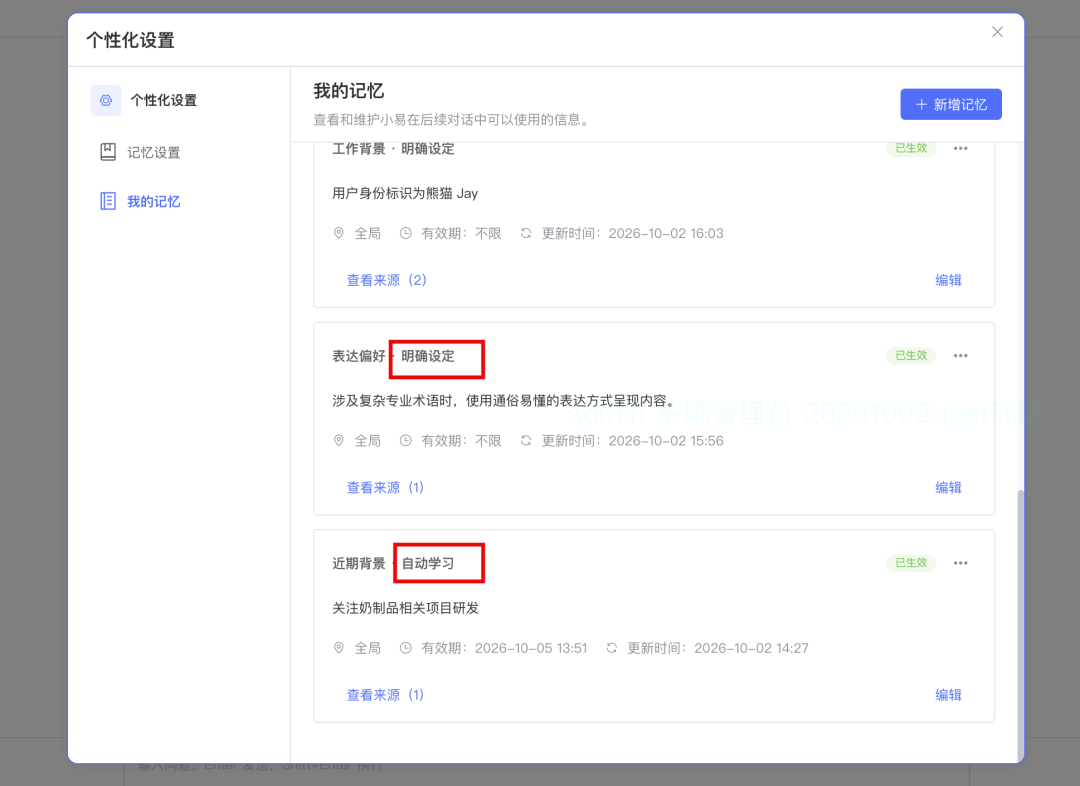Viewport: 1080px width, 786px height.
Task: Open 查看来源 (2) for 熊猫 Jay memory
Action: (386, 280)
